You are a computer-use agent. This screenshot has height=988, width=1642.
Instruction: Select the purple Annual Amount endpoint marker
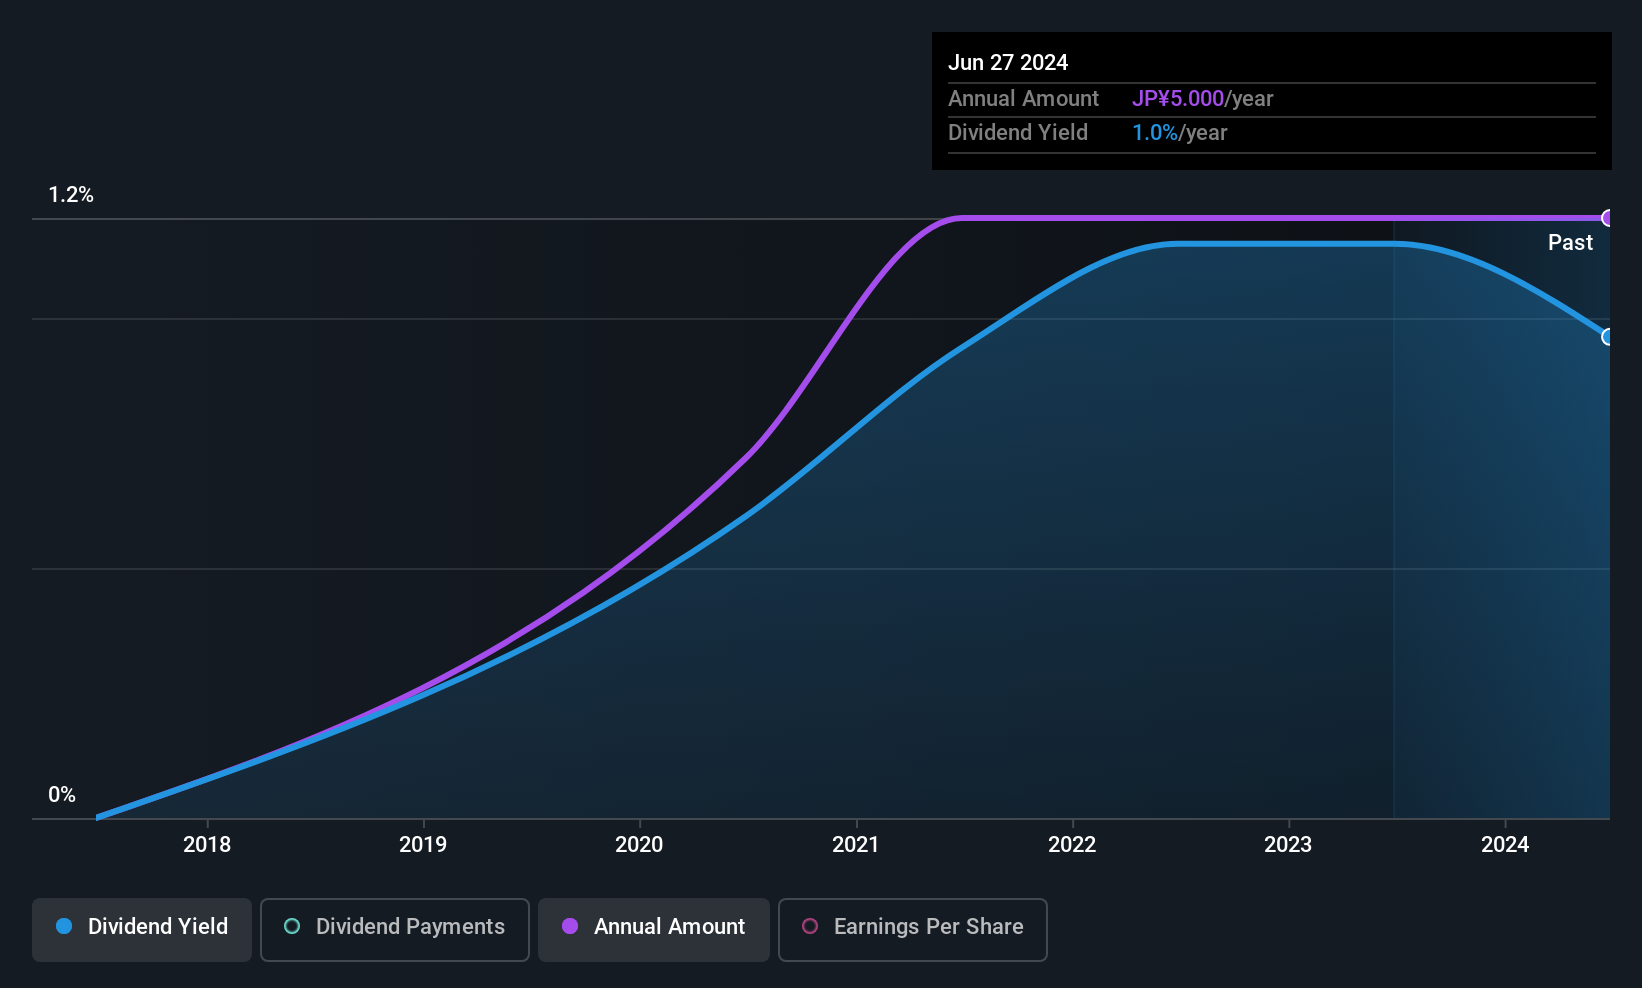pos(1608,218)
